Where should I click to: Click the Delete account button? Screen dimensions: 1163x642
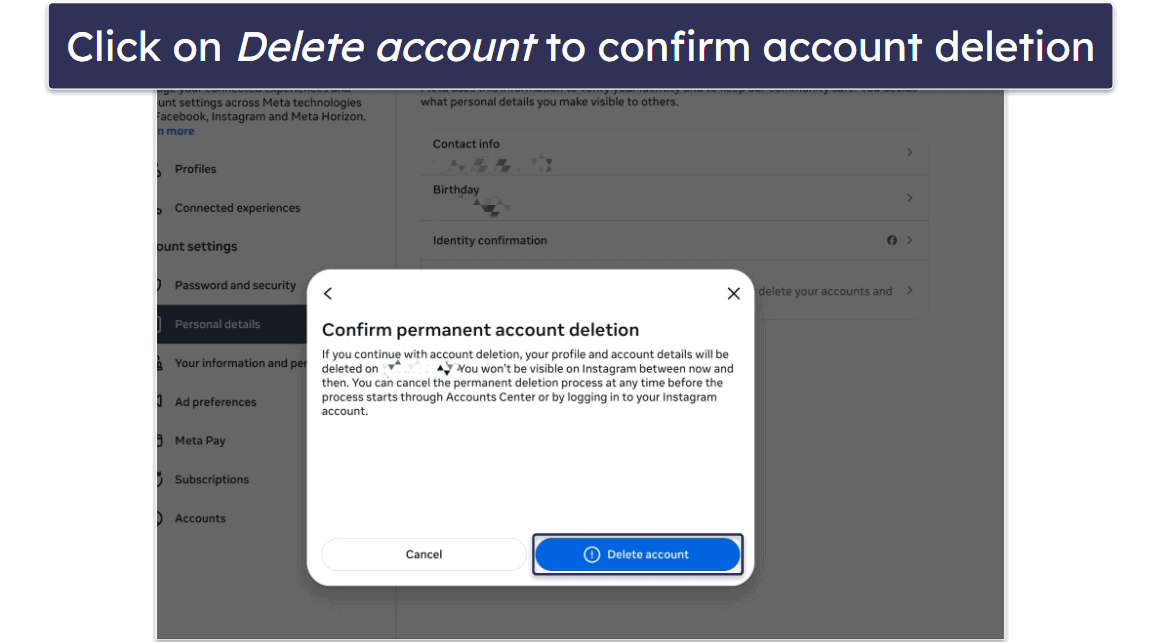637,554
